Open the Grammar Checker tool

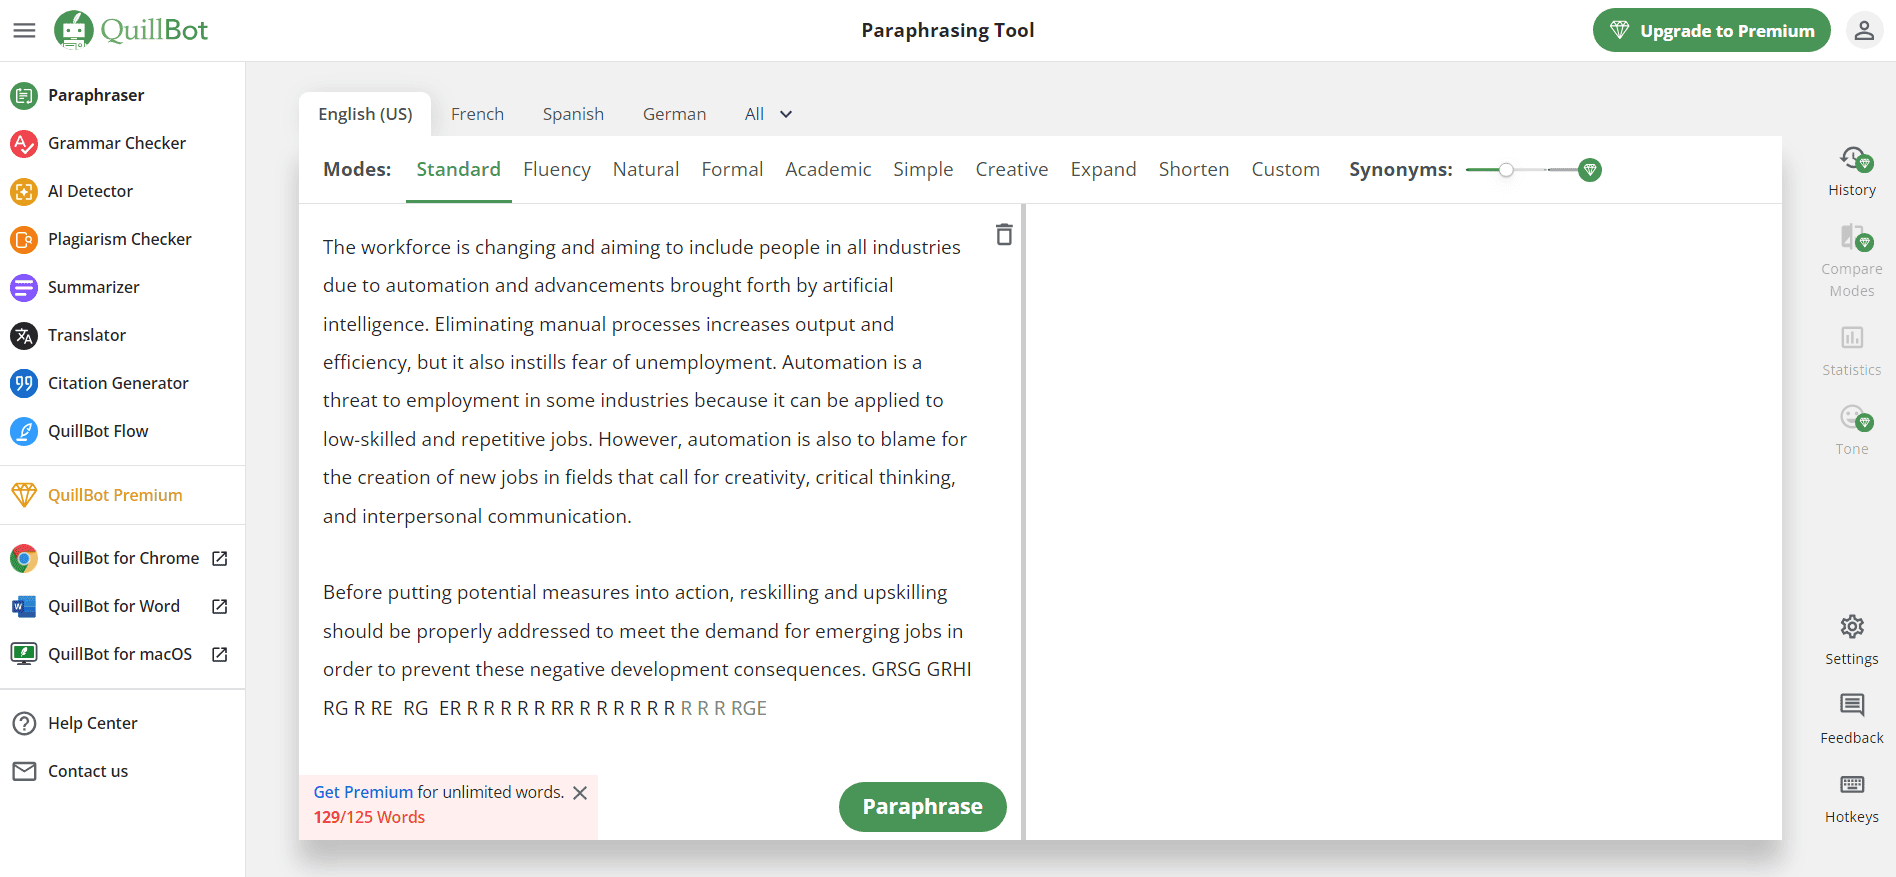[x=116, y=143]
